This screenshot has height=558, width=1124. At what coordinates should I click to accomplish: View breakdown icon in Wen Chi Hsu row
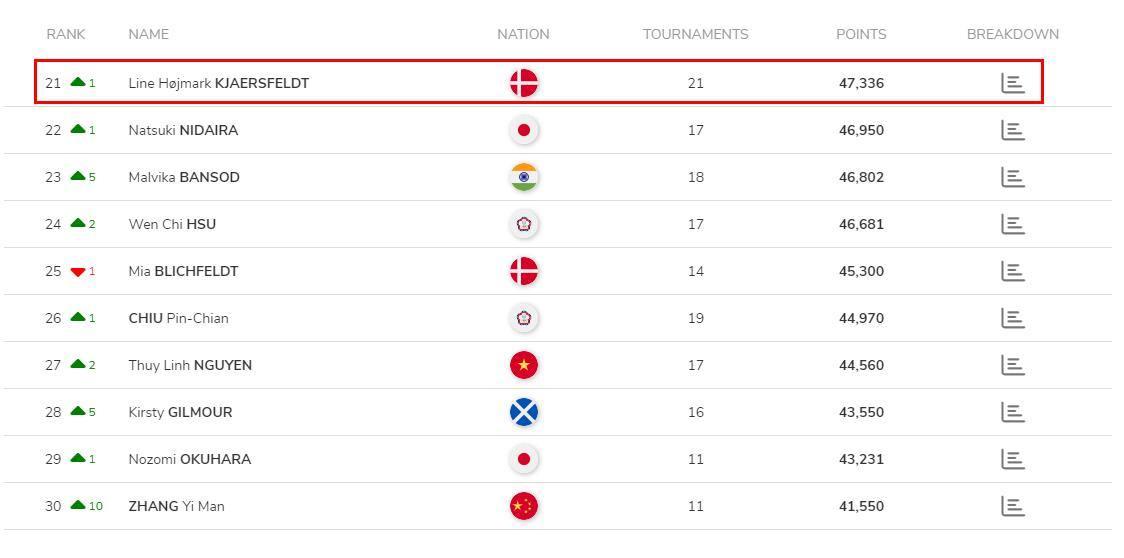[x=1012, y=224]
